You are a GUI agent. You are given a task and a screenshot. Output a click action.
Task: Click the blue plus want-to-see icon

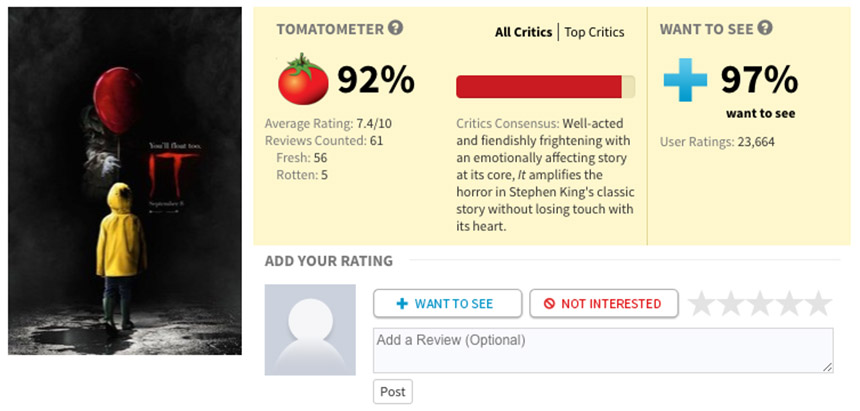(x=685, y=80)
